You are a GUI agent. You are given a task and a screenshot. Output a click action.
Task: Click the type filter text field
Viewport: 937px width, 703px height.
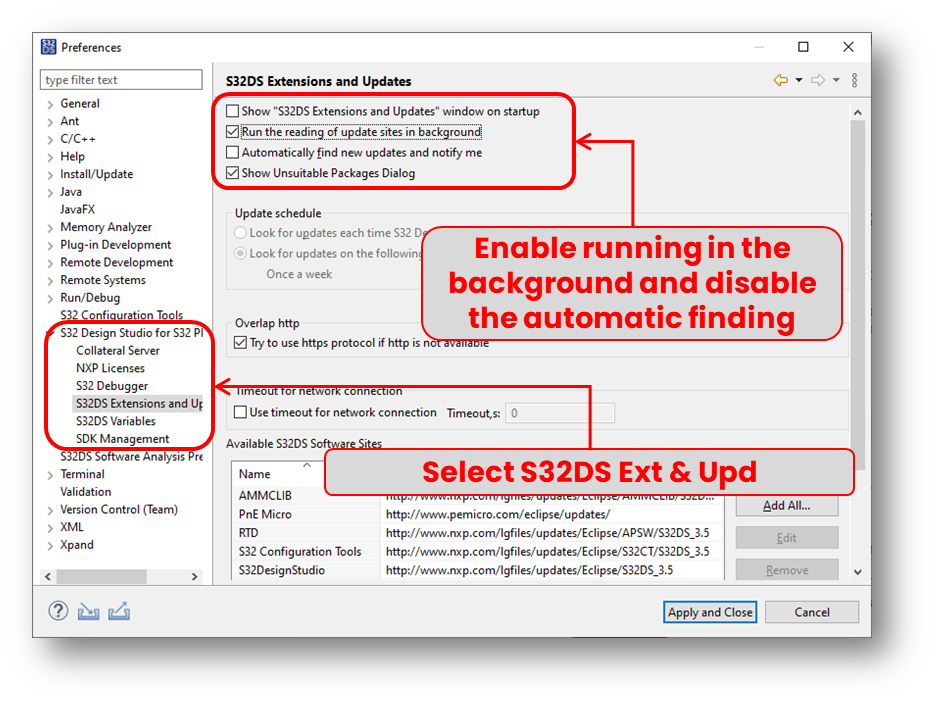121,80
